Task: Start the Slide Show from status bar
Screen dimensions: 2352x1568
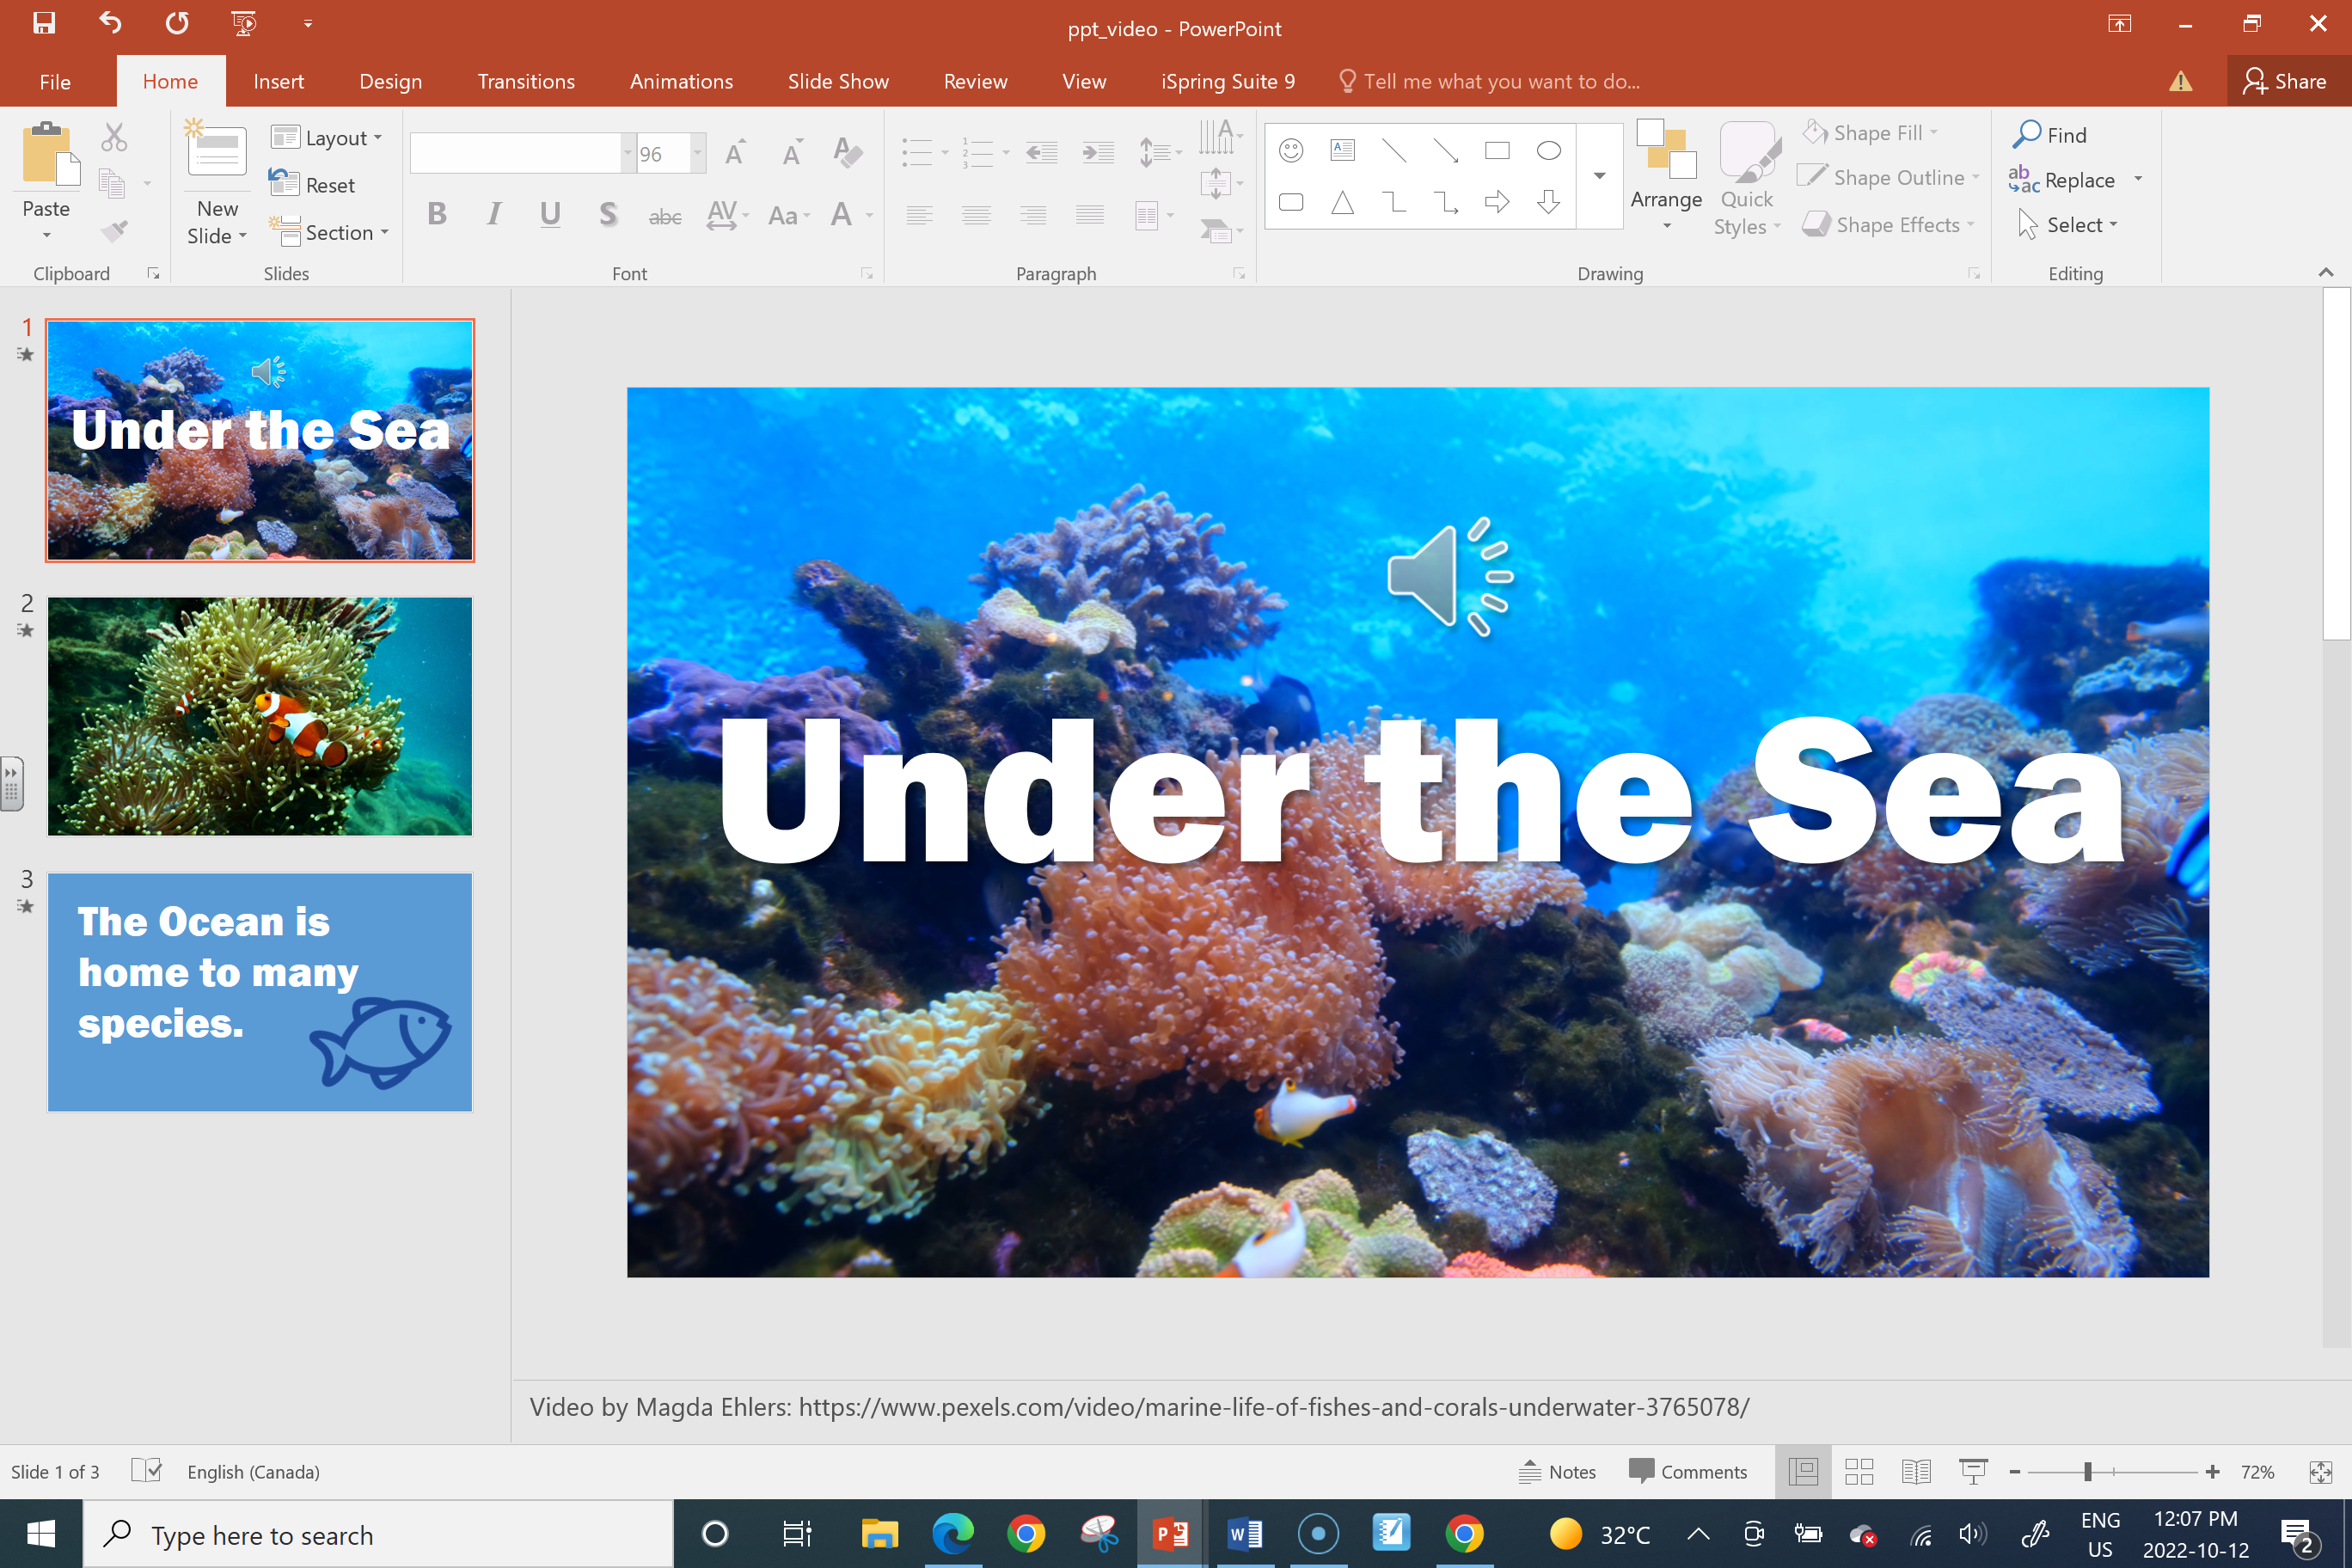Action: tap(1973, 1472)
